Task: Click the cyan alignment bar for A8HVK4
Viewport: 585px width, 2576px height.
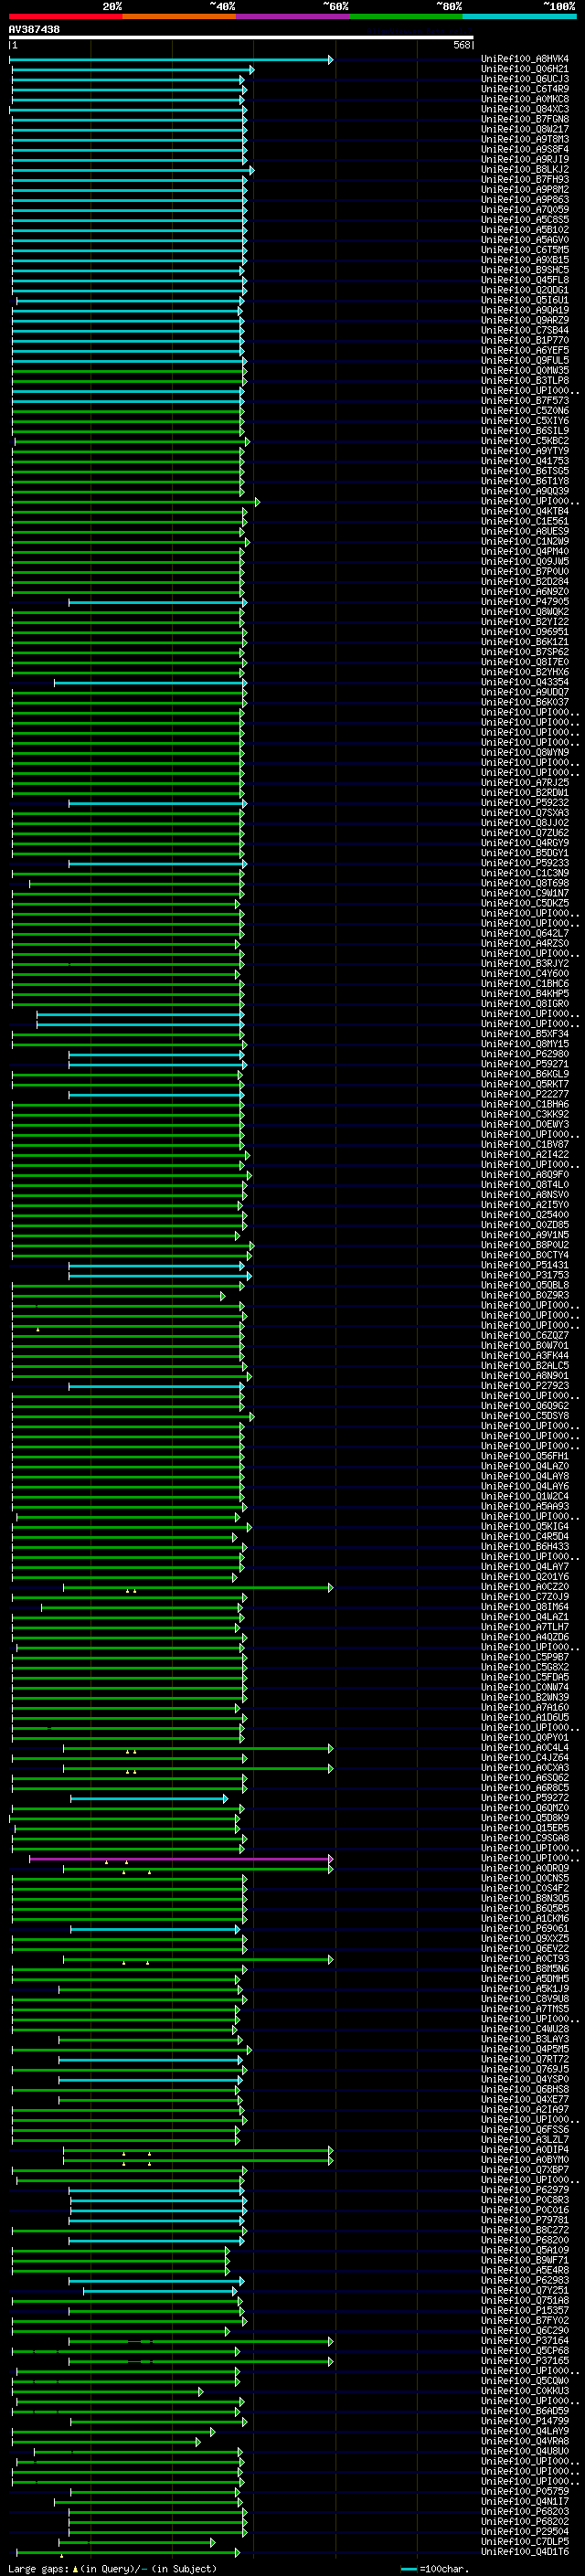Action: [x=171, y=60]
